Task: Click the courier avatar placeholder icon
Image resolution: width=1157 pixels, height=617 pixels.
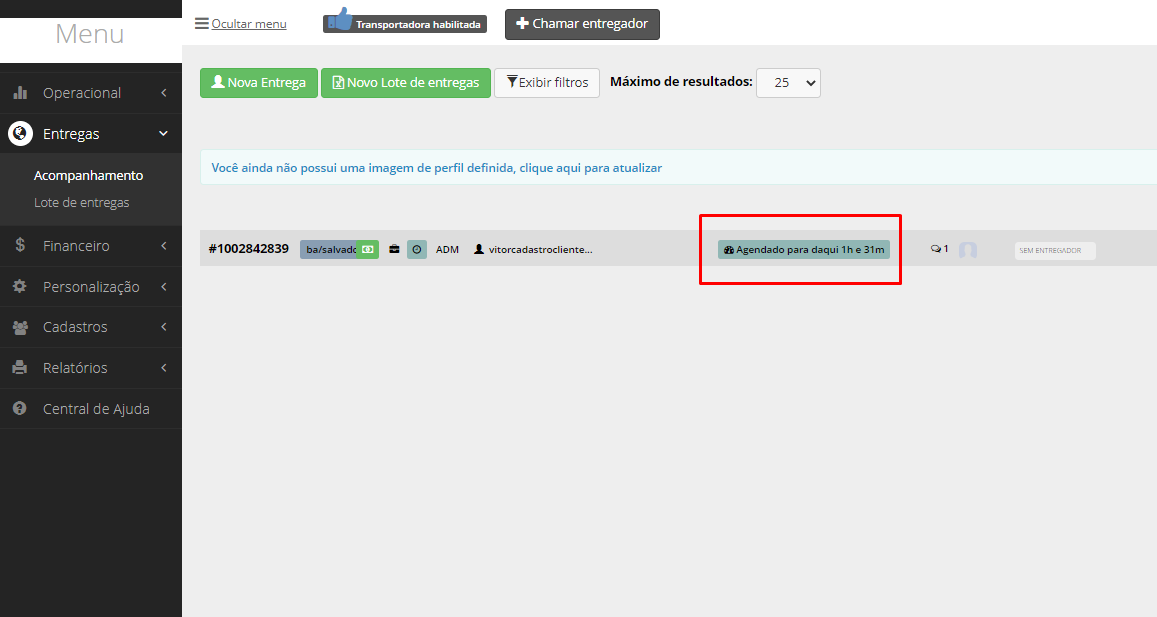Action: [x=968, y=250]
